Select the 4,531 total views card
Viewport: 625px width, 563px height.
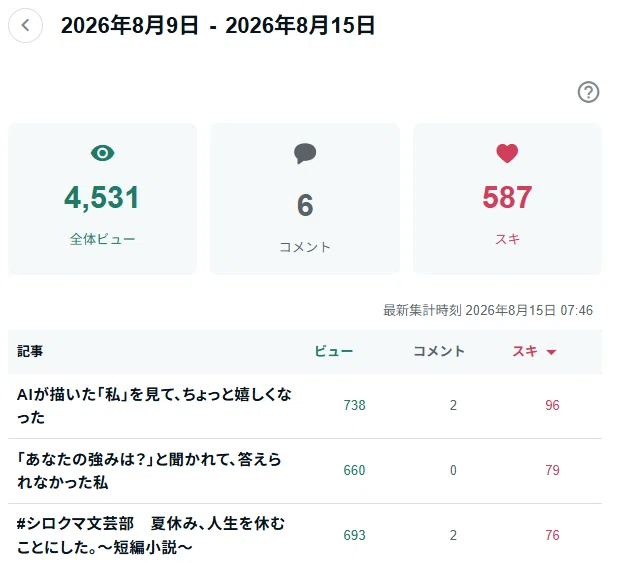pyautogui.click(x=102, y=199)
